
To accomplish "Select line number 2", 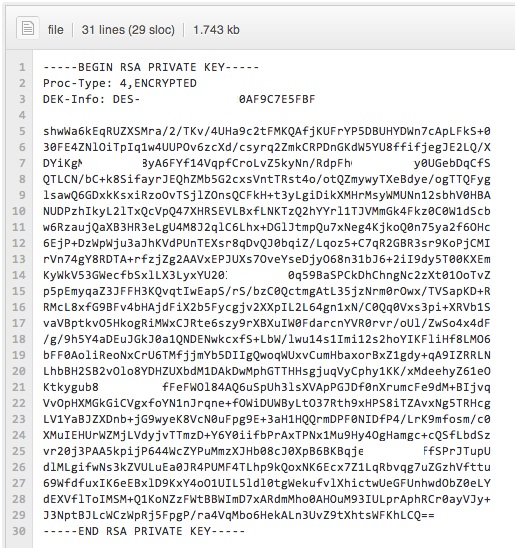I will pyautogui.click(x=22, y=83).
